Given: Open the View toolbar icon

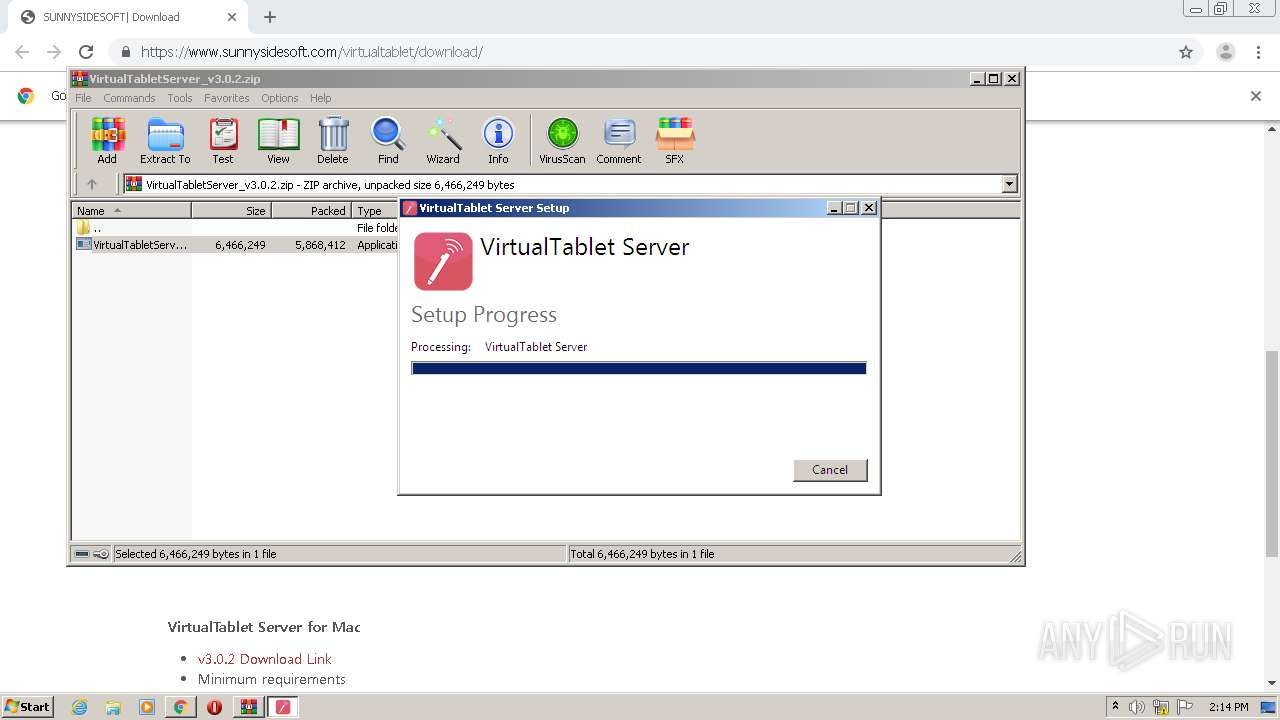Looking at the screenshot, I should tap(278, 140).
